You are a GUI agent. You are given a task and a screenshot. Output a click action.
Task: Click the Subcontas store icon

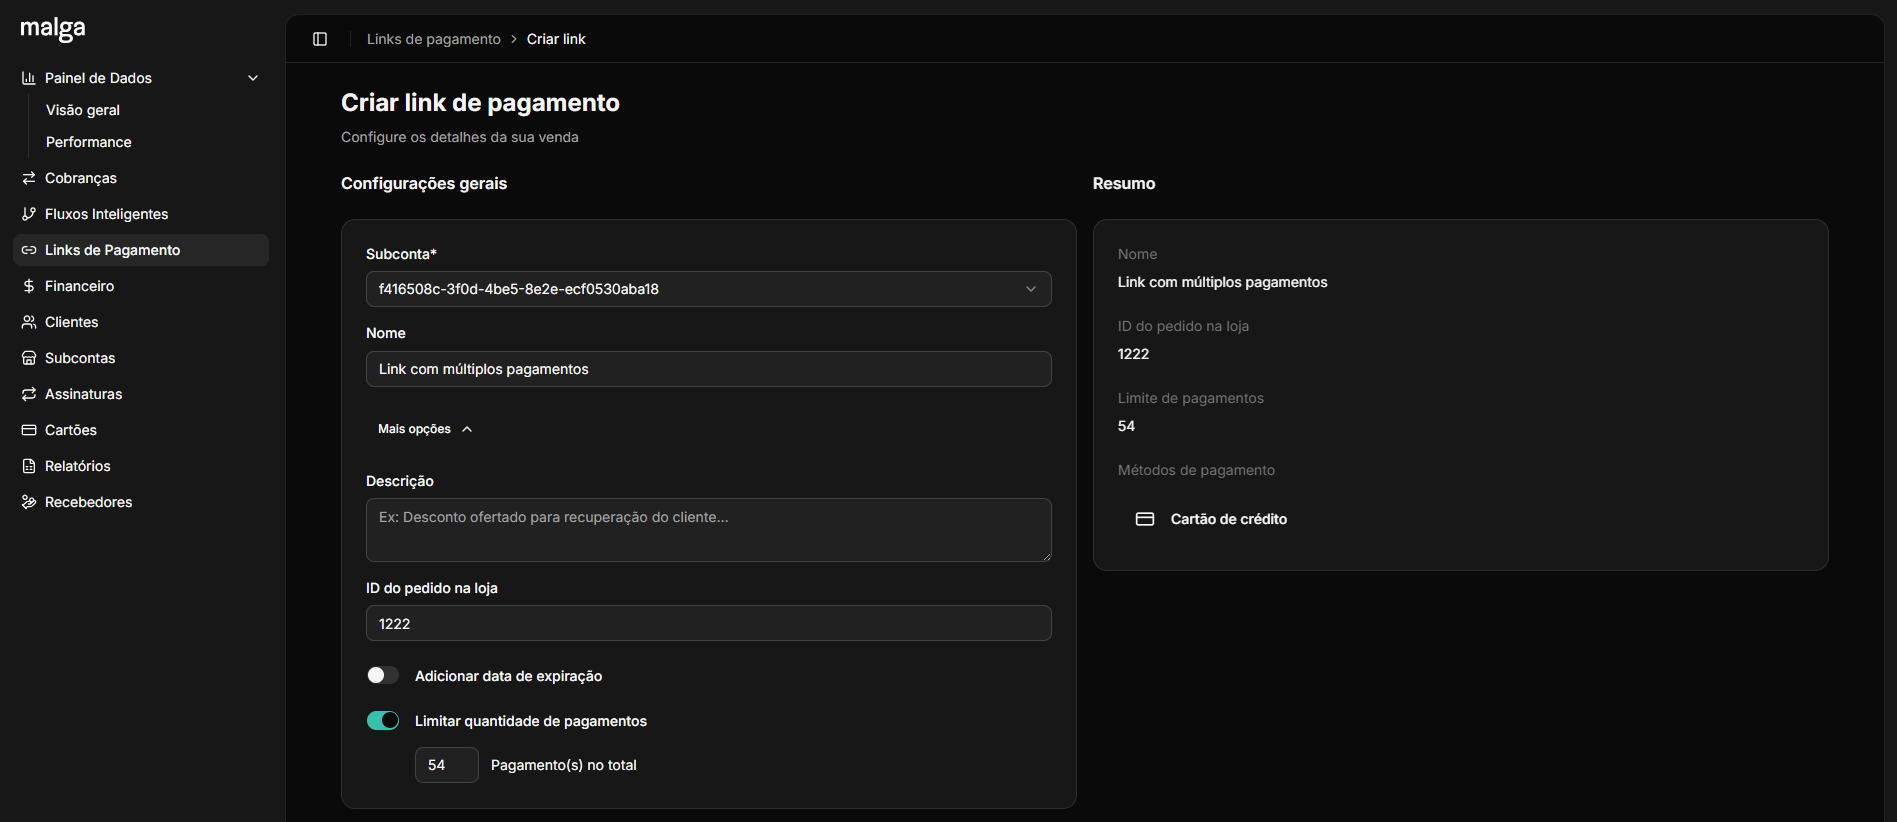[x=29, y=358]
